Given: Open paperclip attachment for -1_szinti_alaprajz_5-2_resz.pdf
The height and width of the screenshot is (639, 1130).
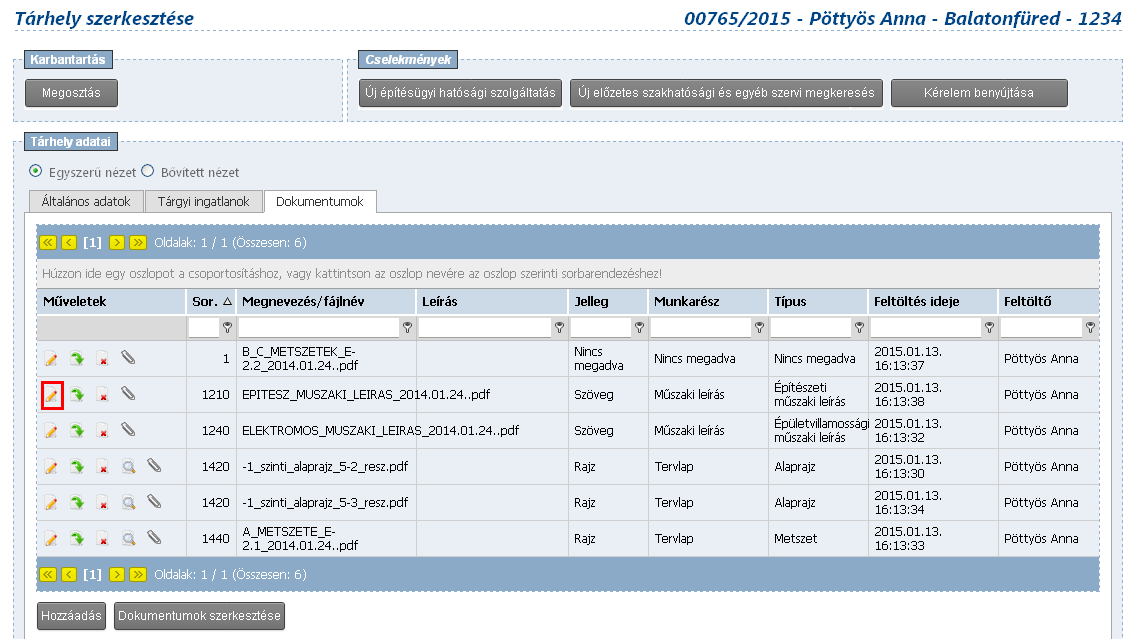Looking at the screenshot, I should (154, 465).
